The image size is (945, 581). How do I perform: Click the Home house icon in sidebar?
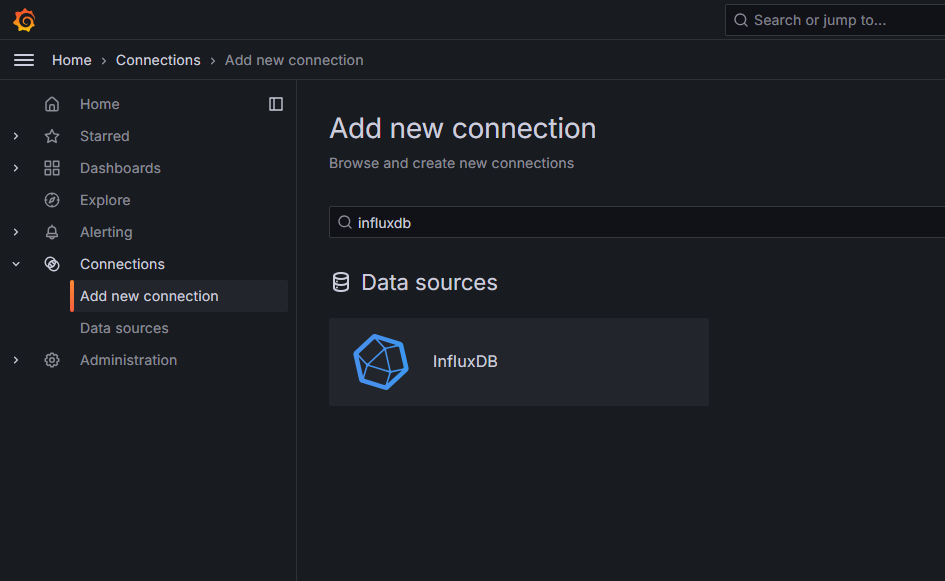pyautogui.click(x=52, y=104)
